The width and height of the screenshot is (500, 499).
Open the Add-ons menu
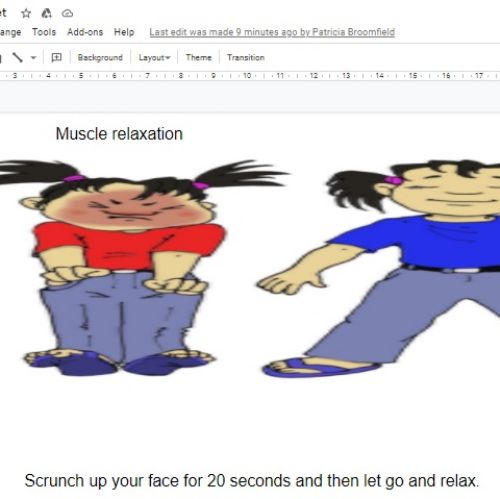pos(85,32)
